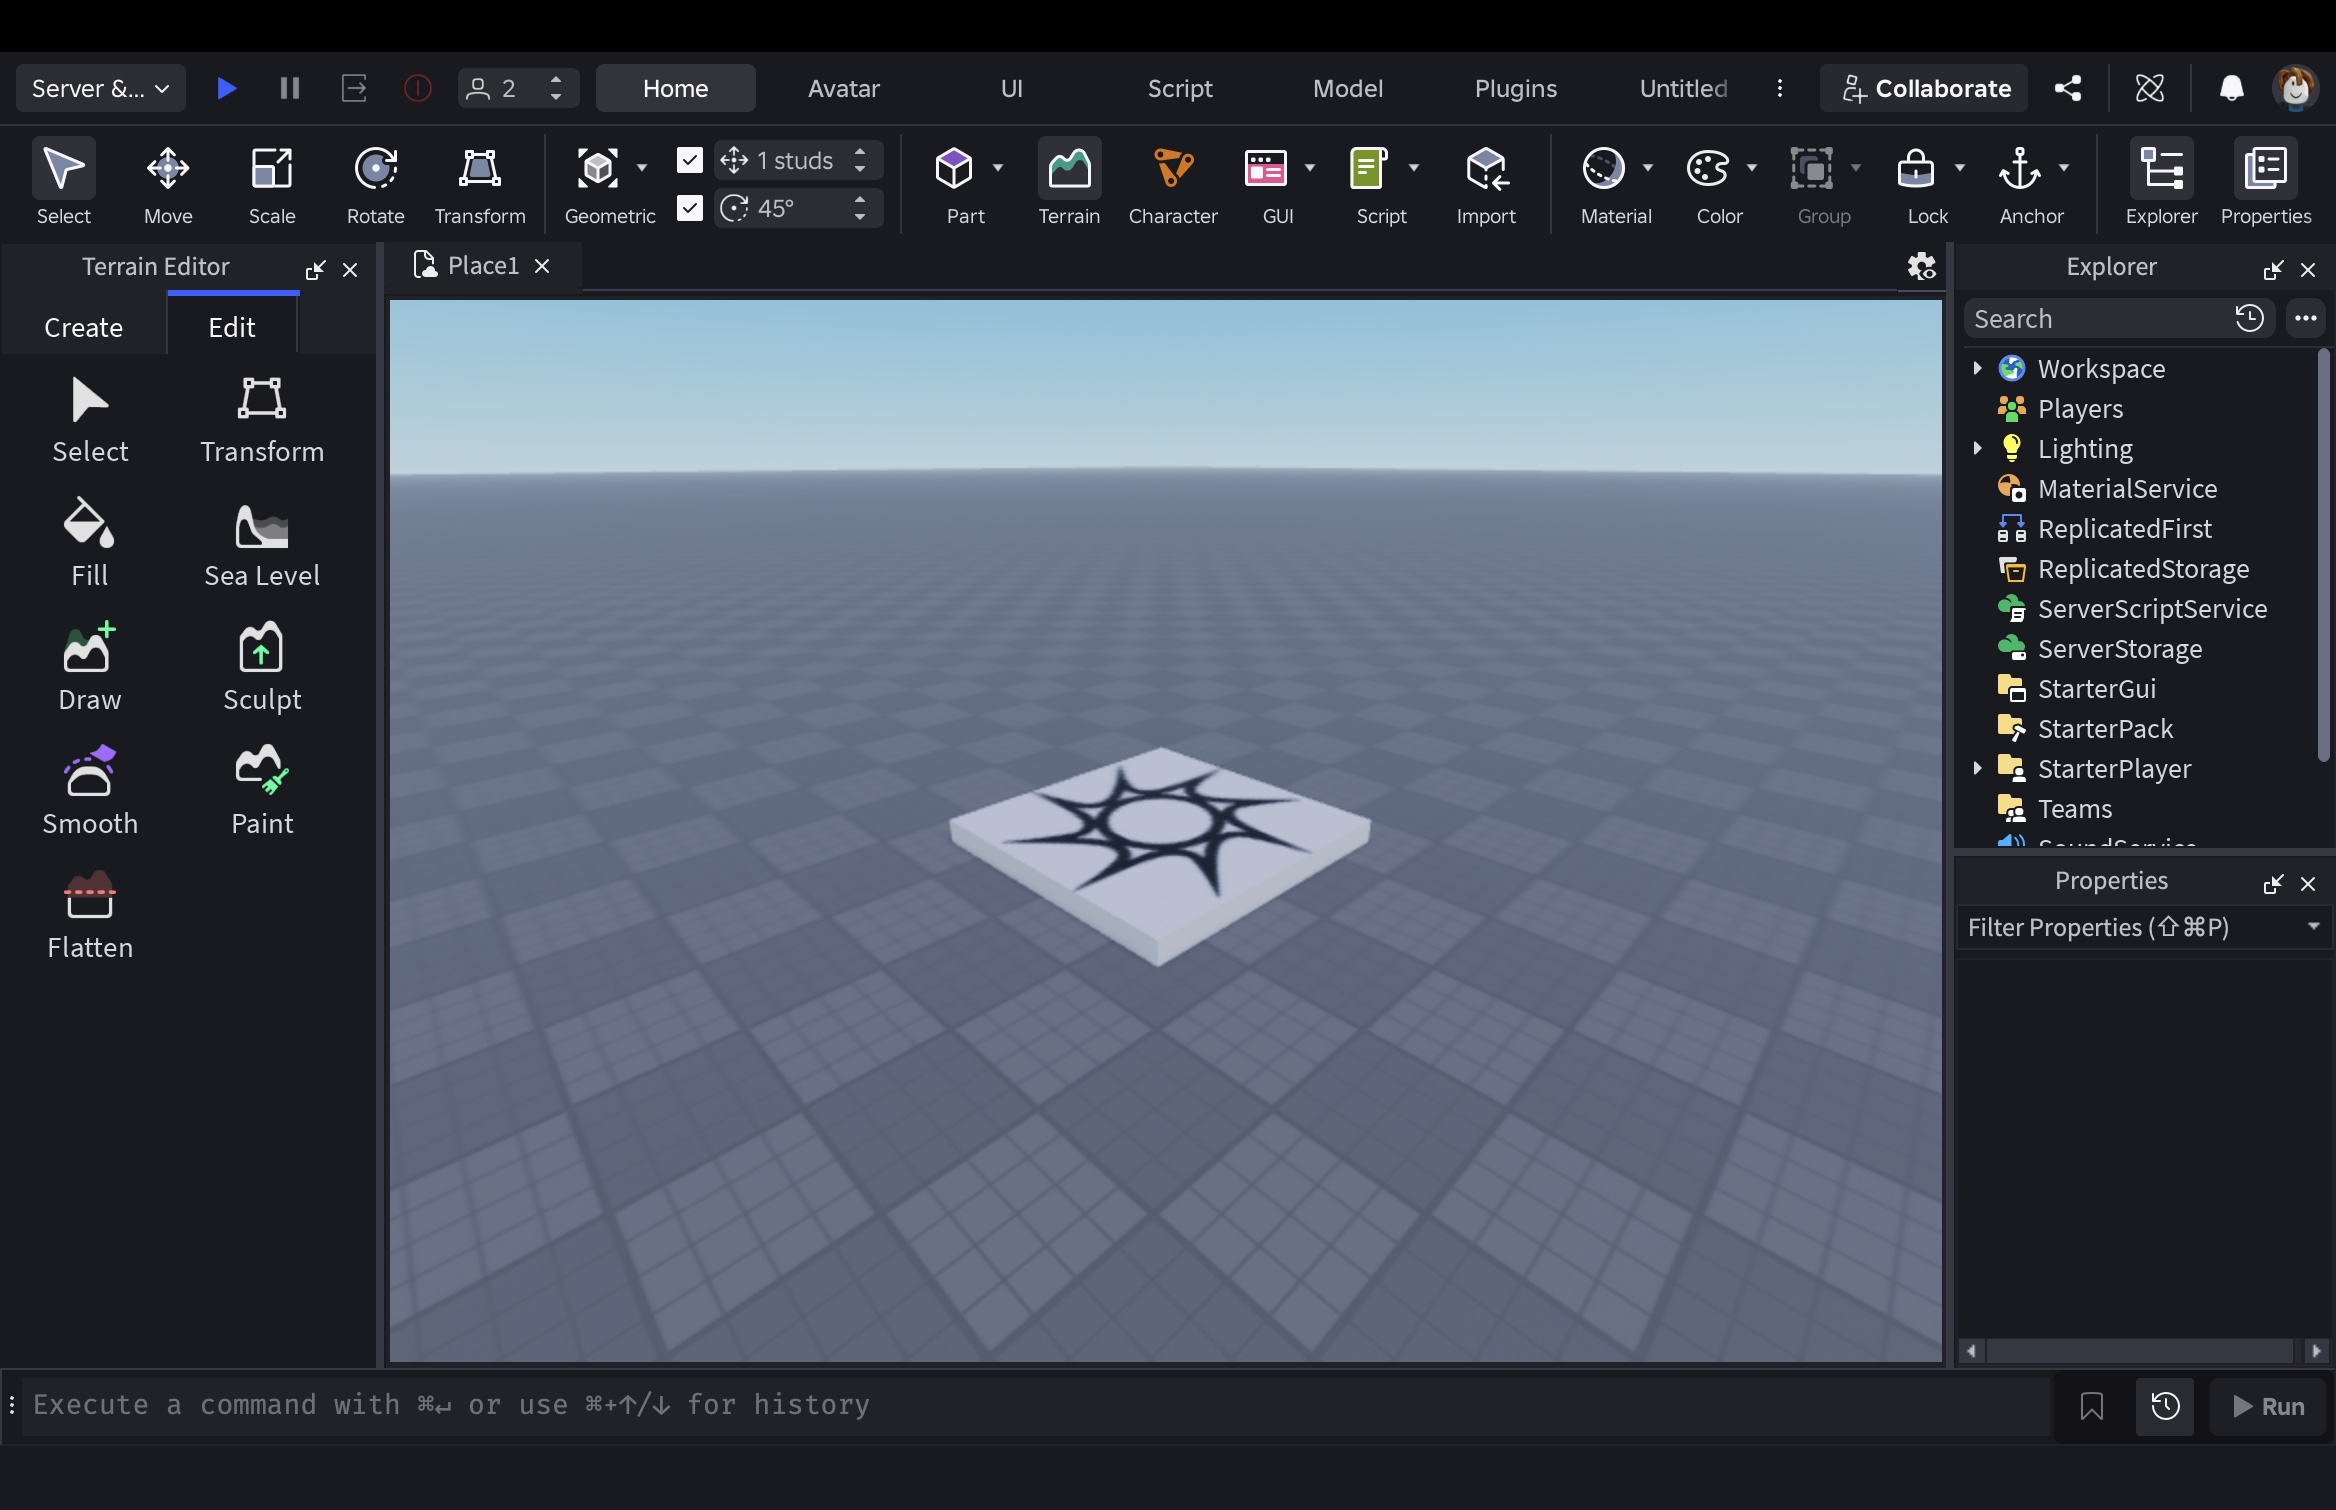
Task: Activate the Rotate tool
Action: (x=376, y=184)
